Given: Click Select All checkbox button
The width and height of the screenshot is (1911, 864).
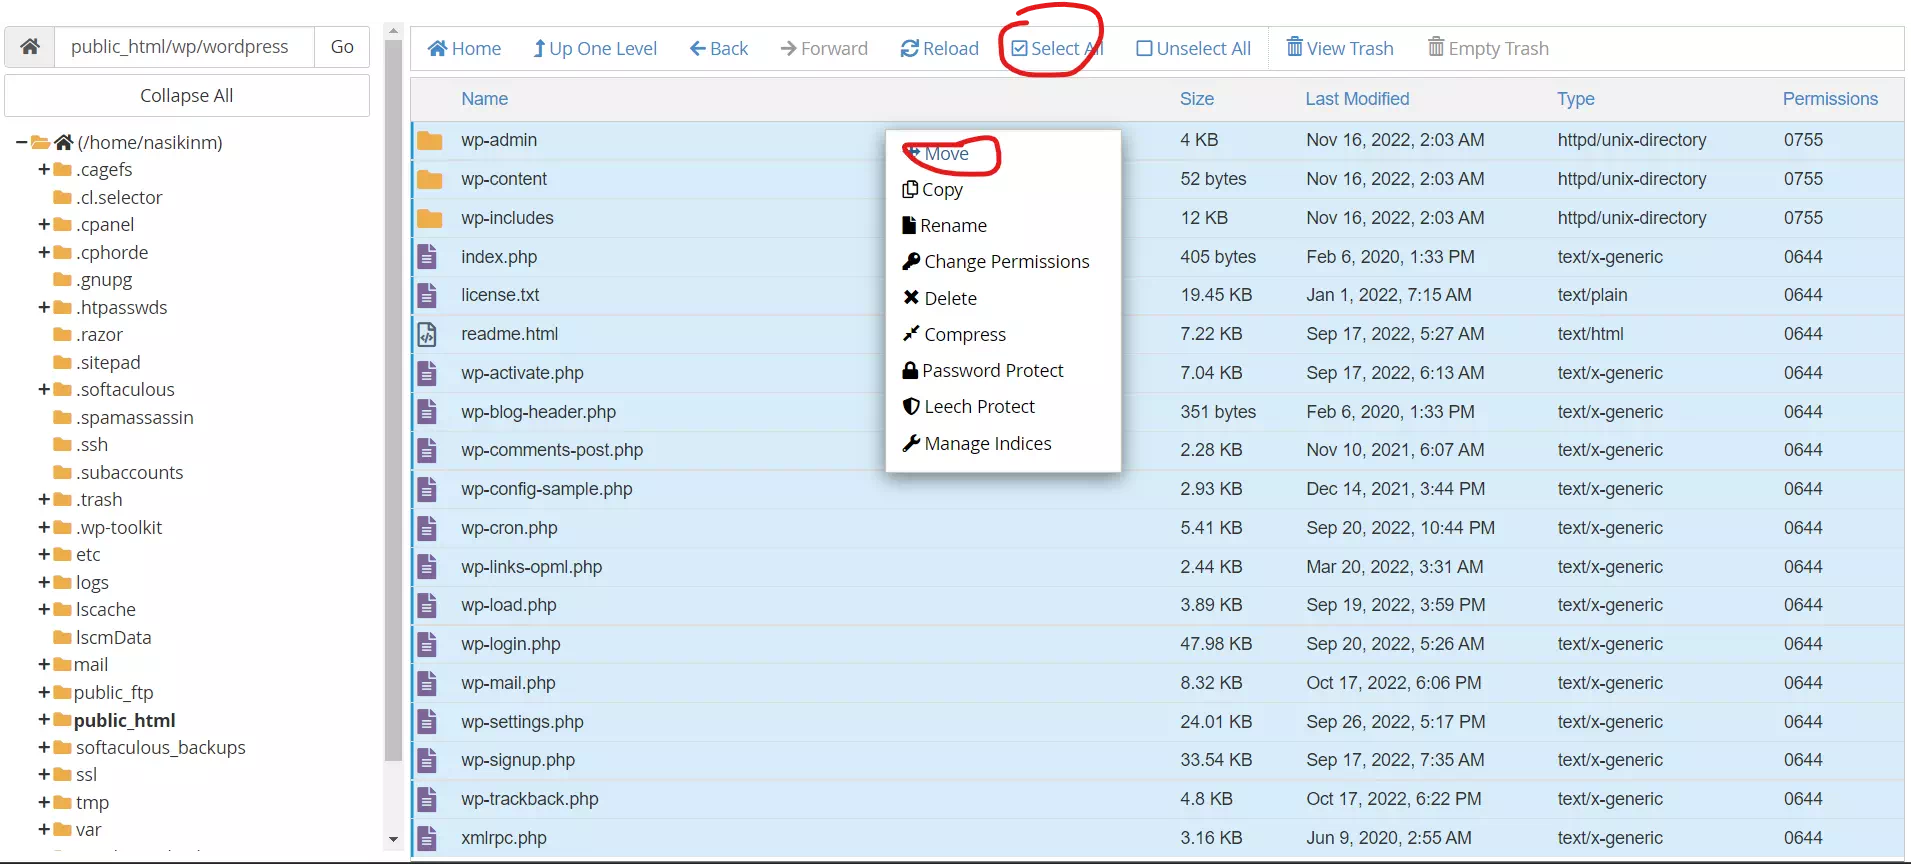Looking at the screenshot, I should pos(1057,48).
